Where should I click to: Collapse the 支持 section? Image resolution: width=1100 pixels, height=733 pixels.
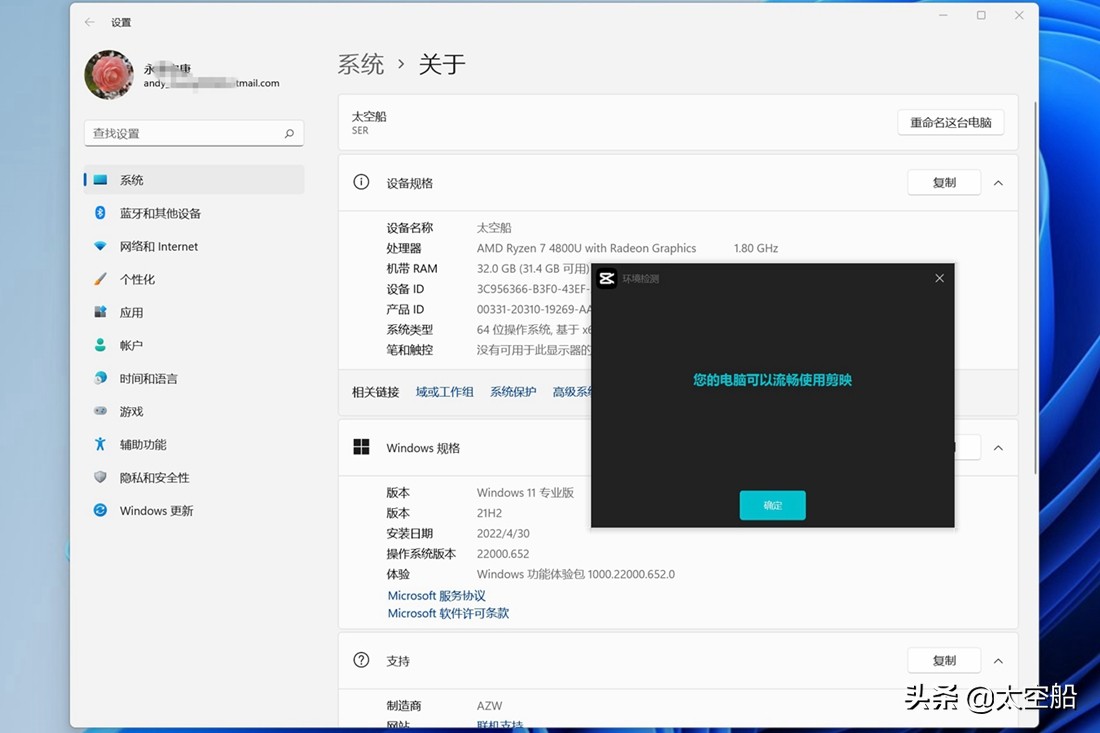click(998, 660)
